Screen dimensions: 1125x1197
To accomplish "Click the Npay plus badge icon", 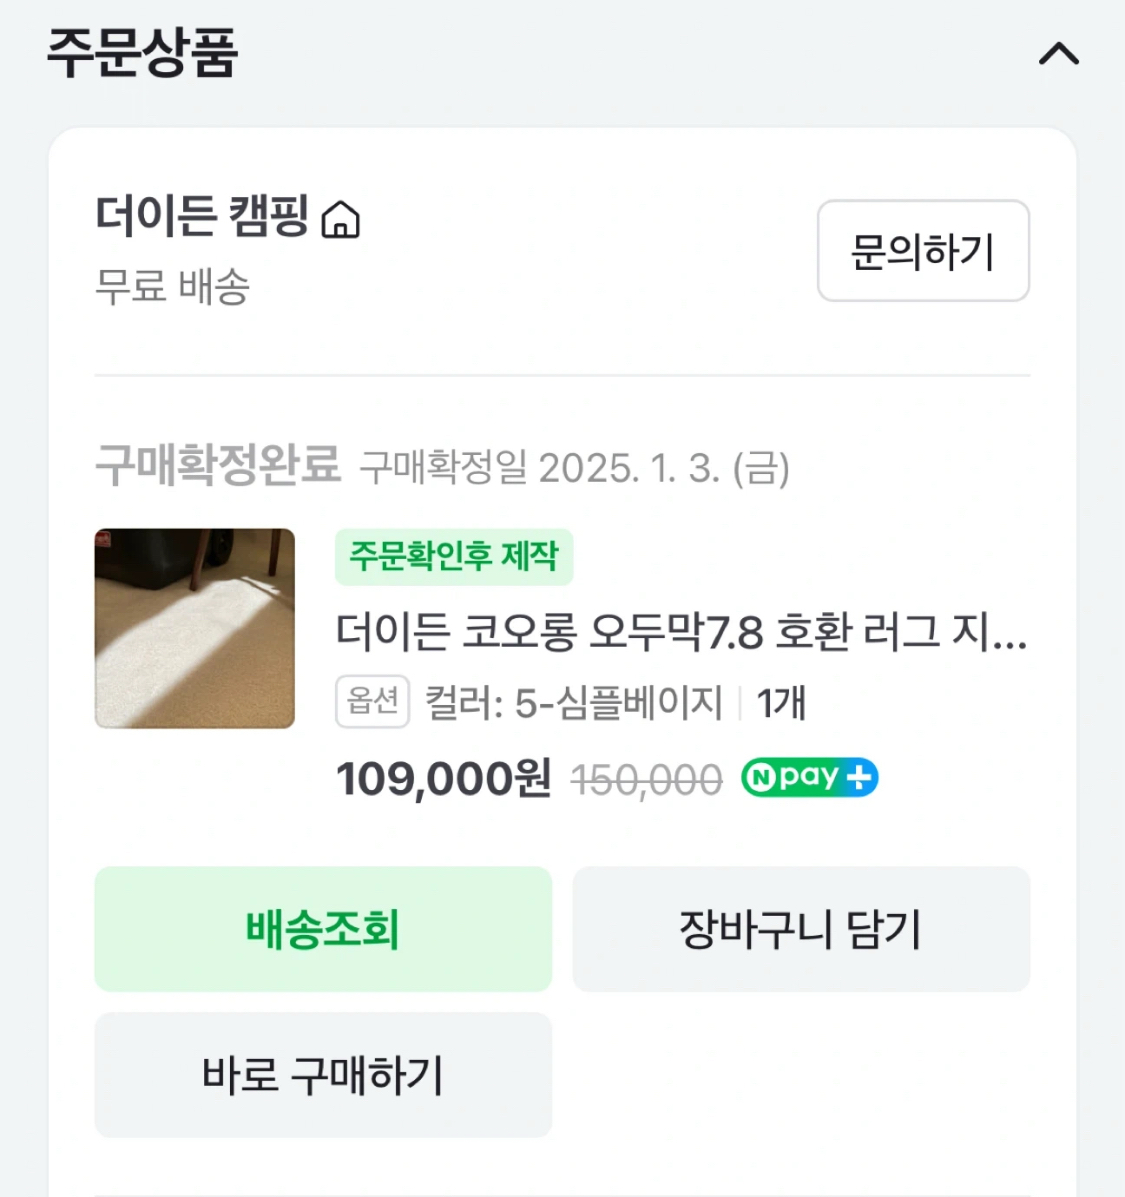I will pos(809,777).
